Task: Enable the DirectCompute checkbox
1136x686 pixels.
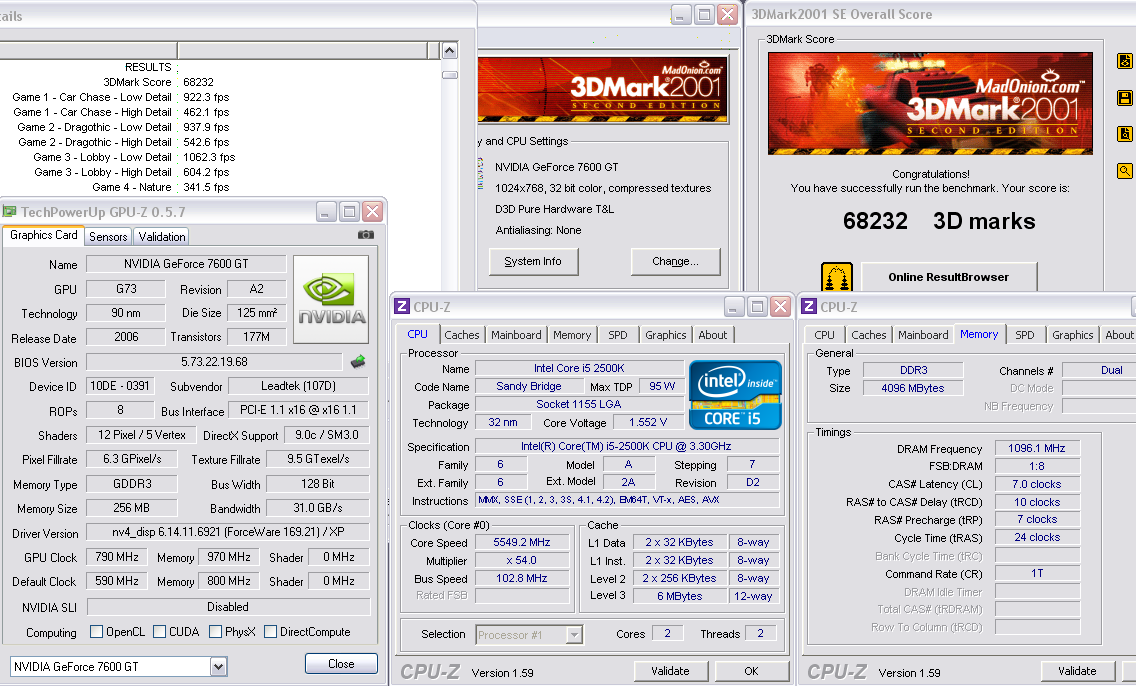Action: tap(270, 632)
